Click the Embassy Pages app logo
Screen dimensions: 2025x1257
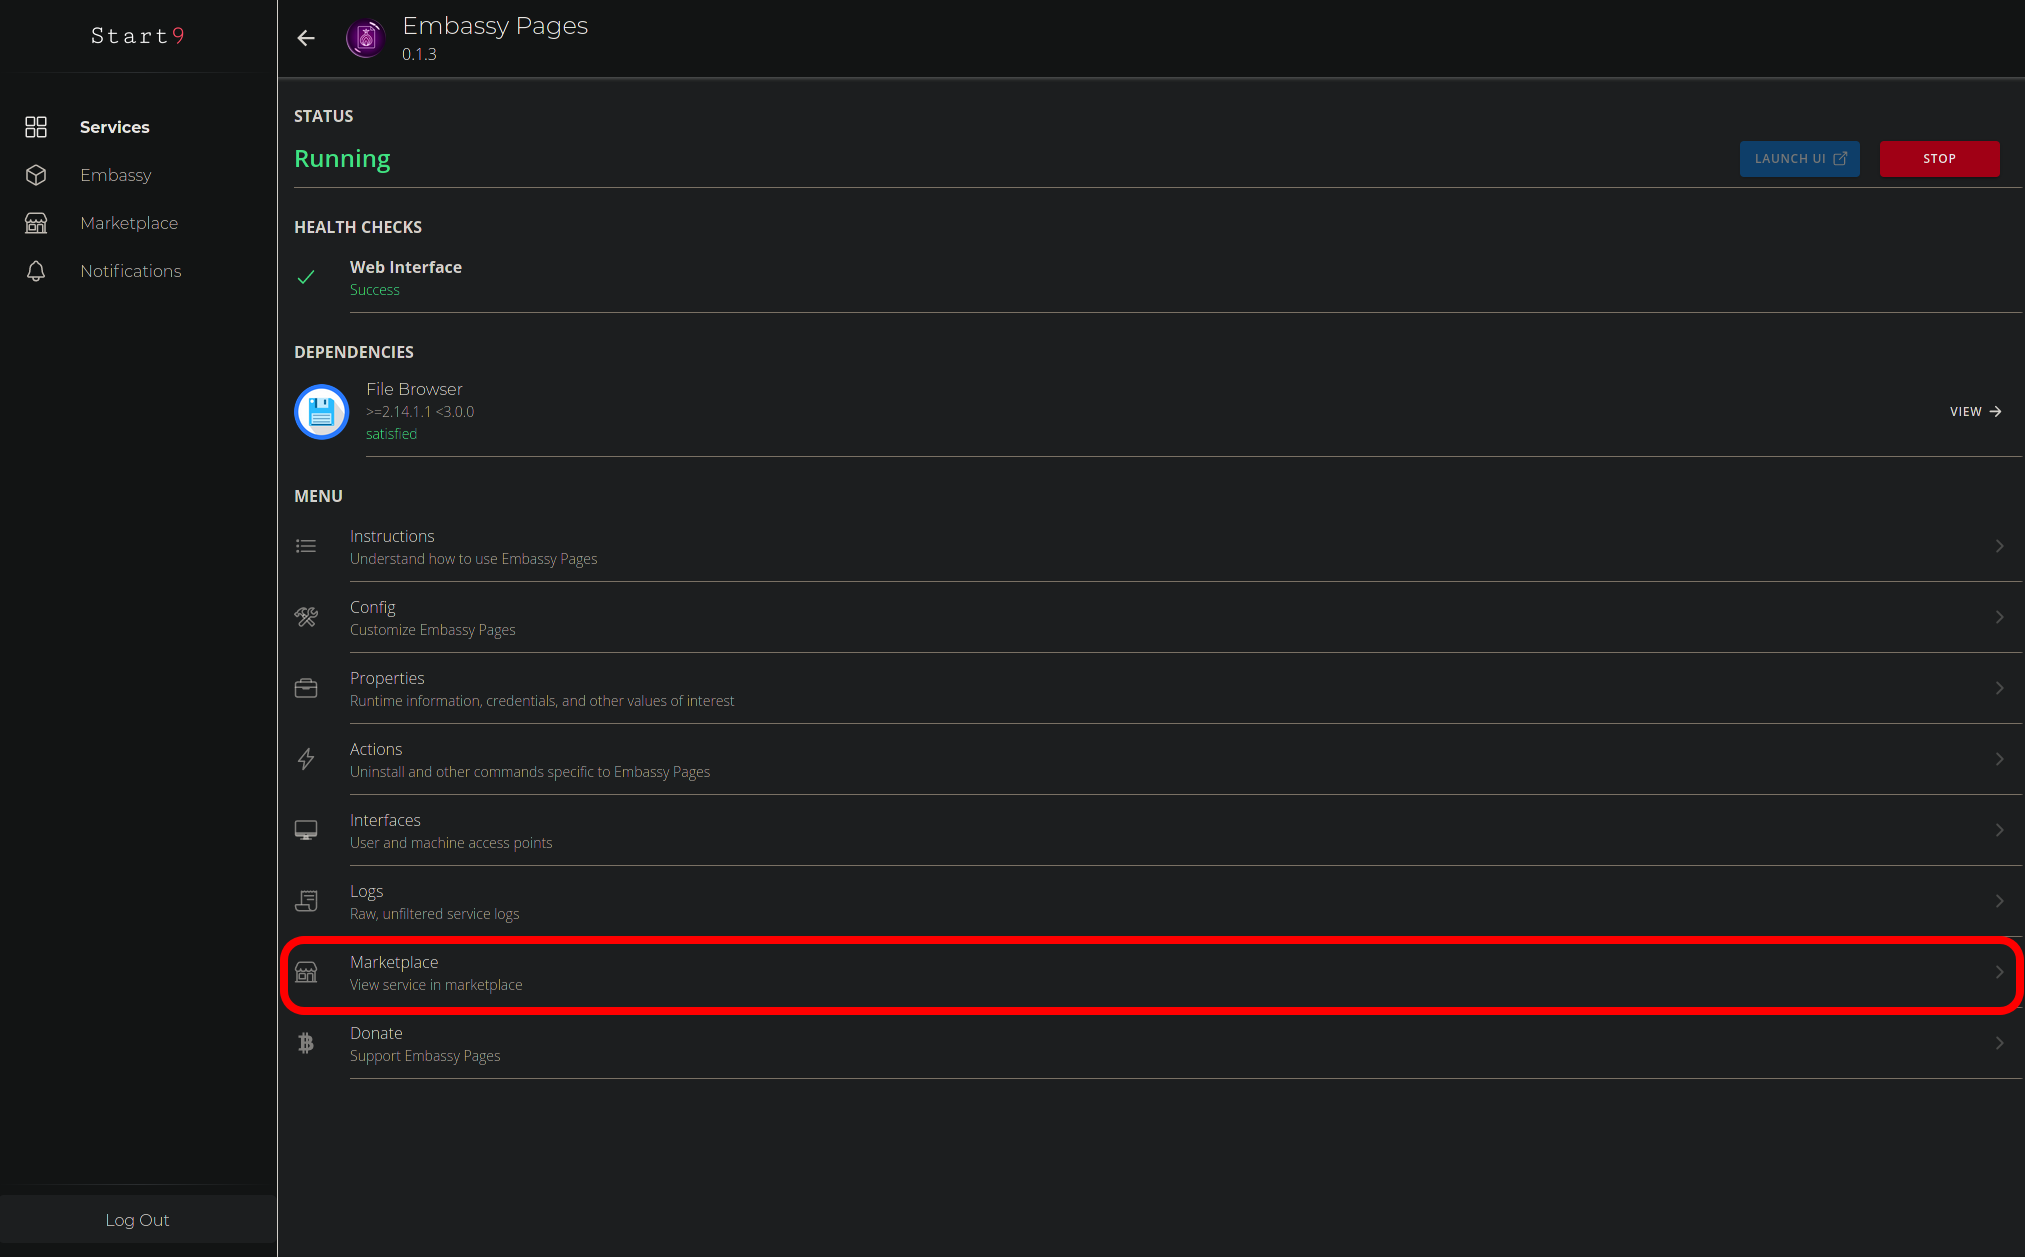366,38
